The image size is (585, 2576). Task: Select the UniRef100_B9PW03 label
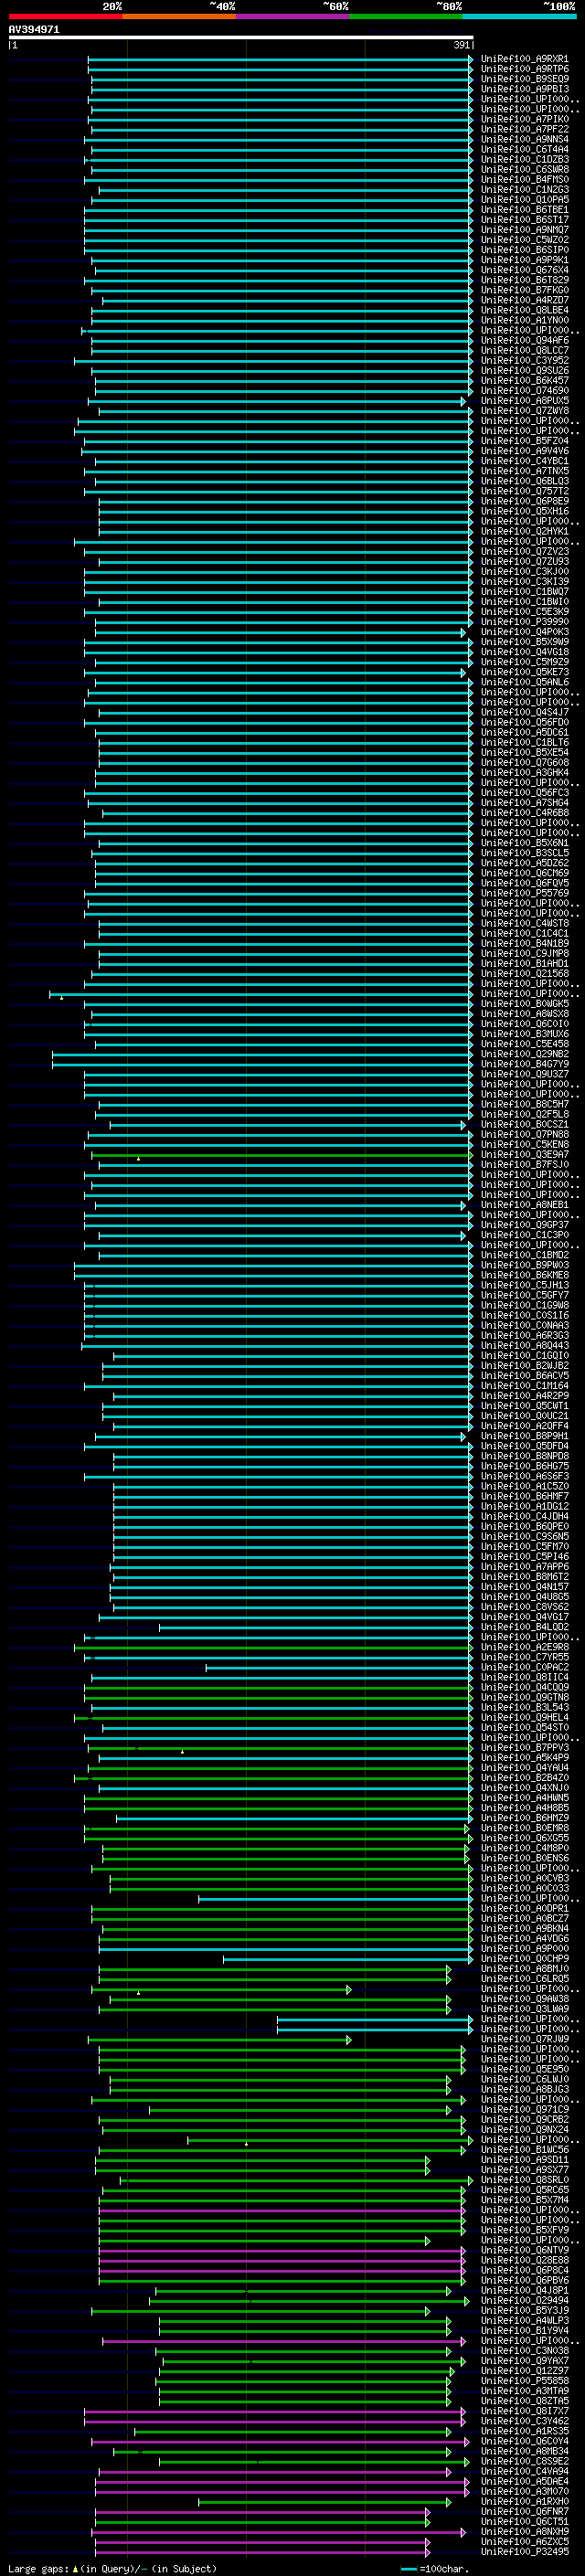[525, 1265]
